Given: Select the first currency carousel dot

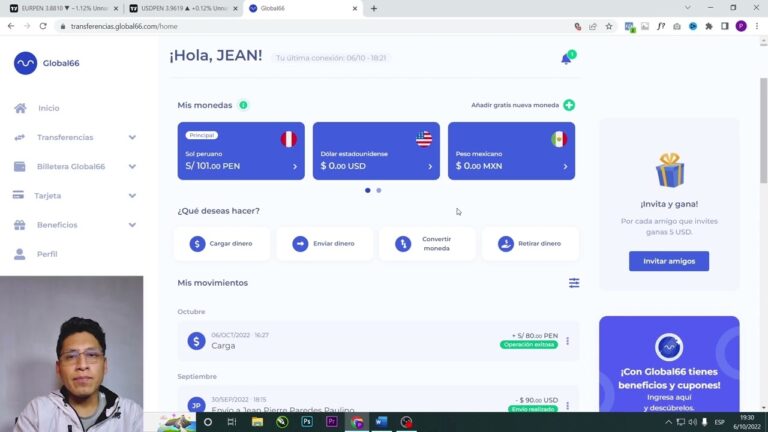Looking at the screenshot, I should point(367,190).
